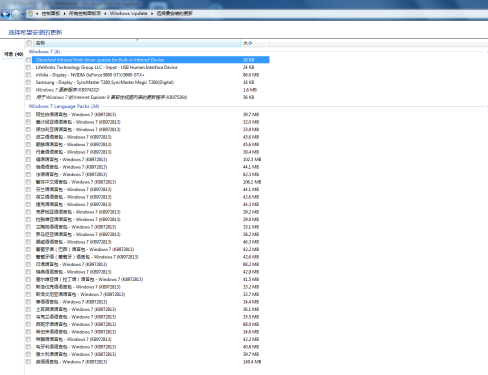
Task: Select the LifeWorks Technology Group LLC row text
Action: click(x=107, y=67)
